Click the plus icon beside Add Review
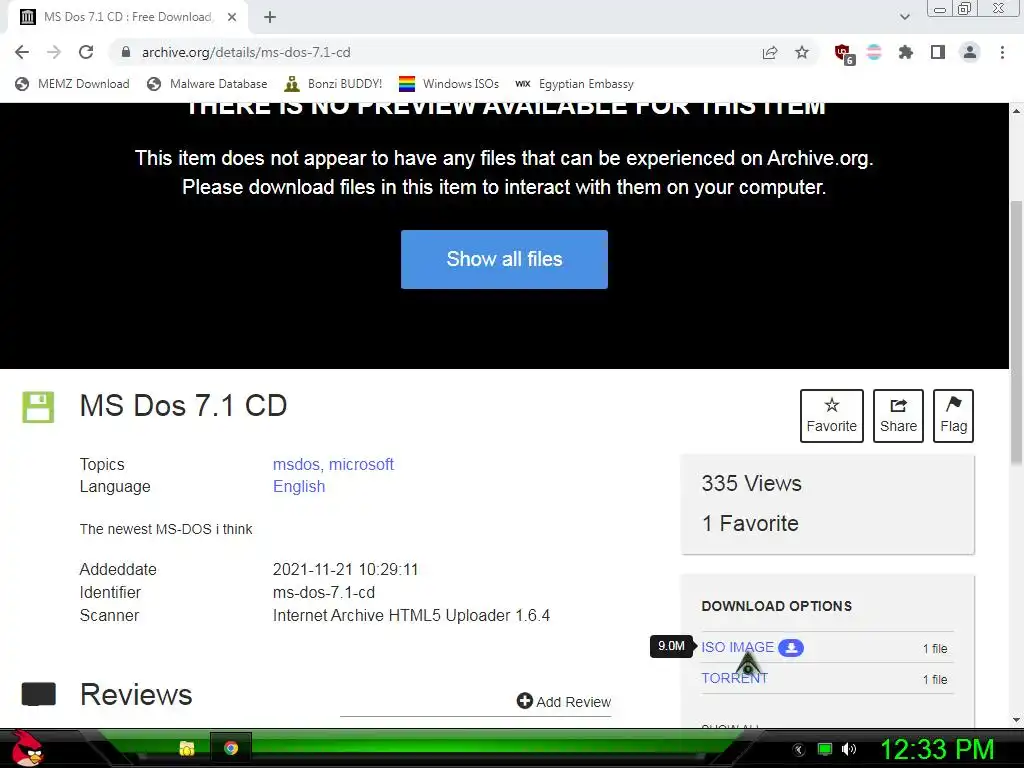 (x=524, y=701)
